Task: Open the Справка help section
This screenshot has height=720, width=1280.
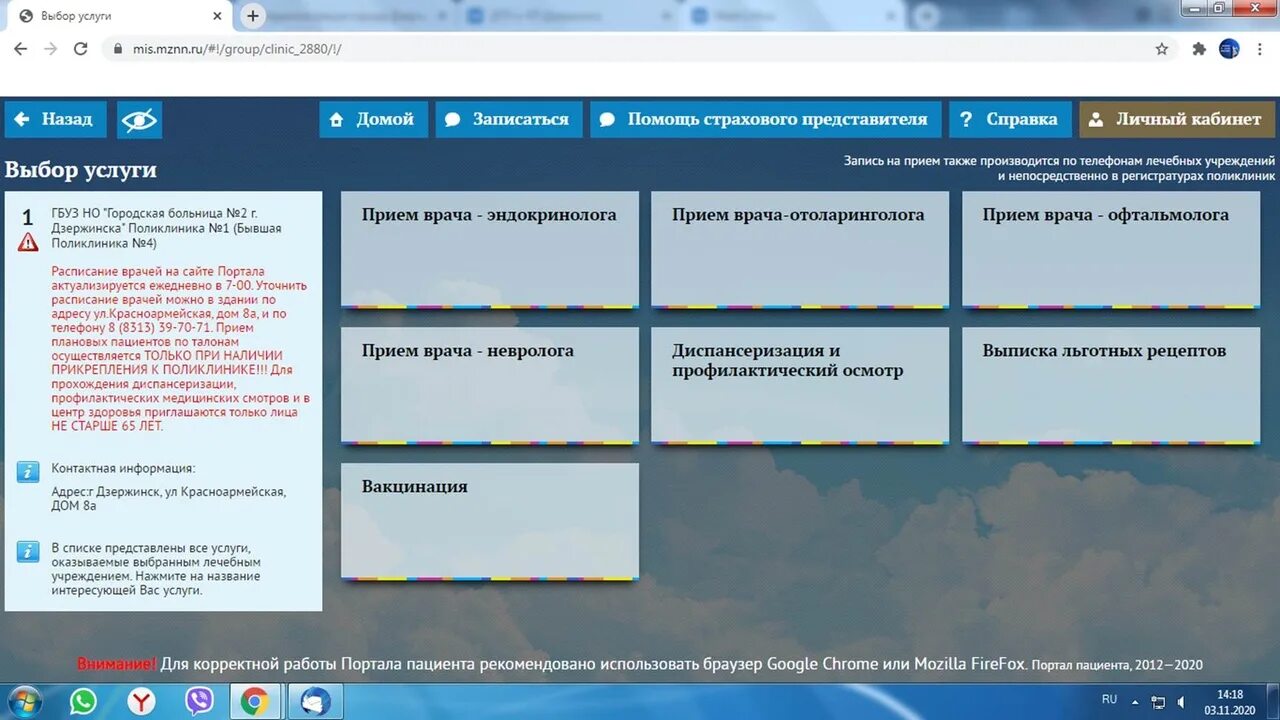Action: pos(1010,119)
